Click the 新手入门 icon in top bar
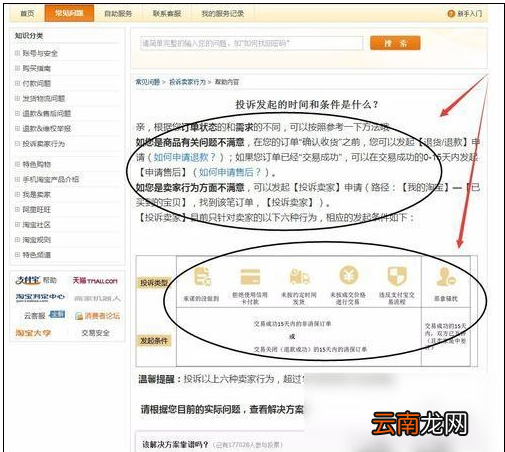The image size is (505, 452). (x=451, y=14)
